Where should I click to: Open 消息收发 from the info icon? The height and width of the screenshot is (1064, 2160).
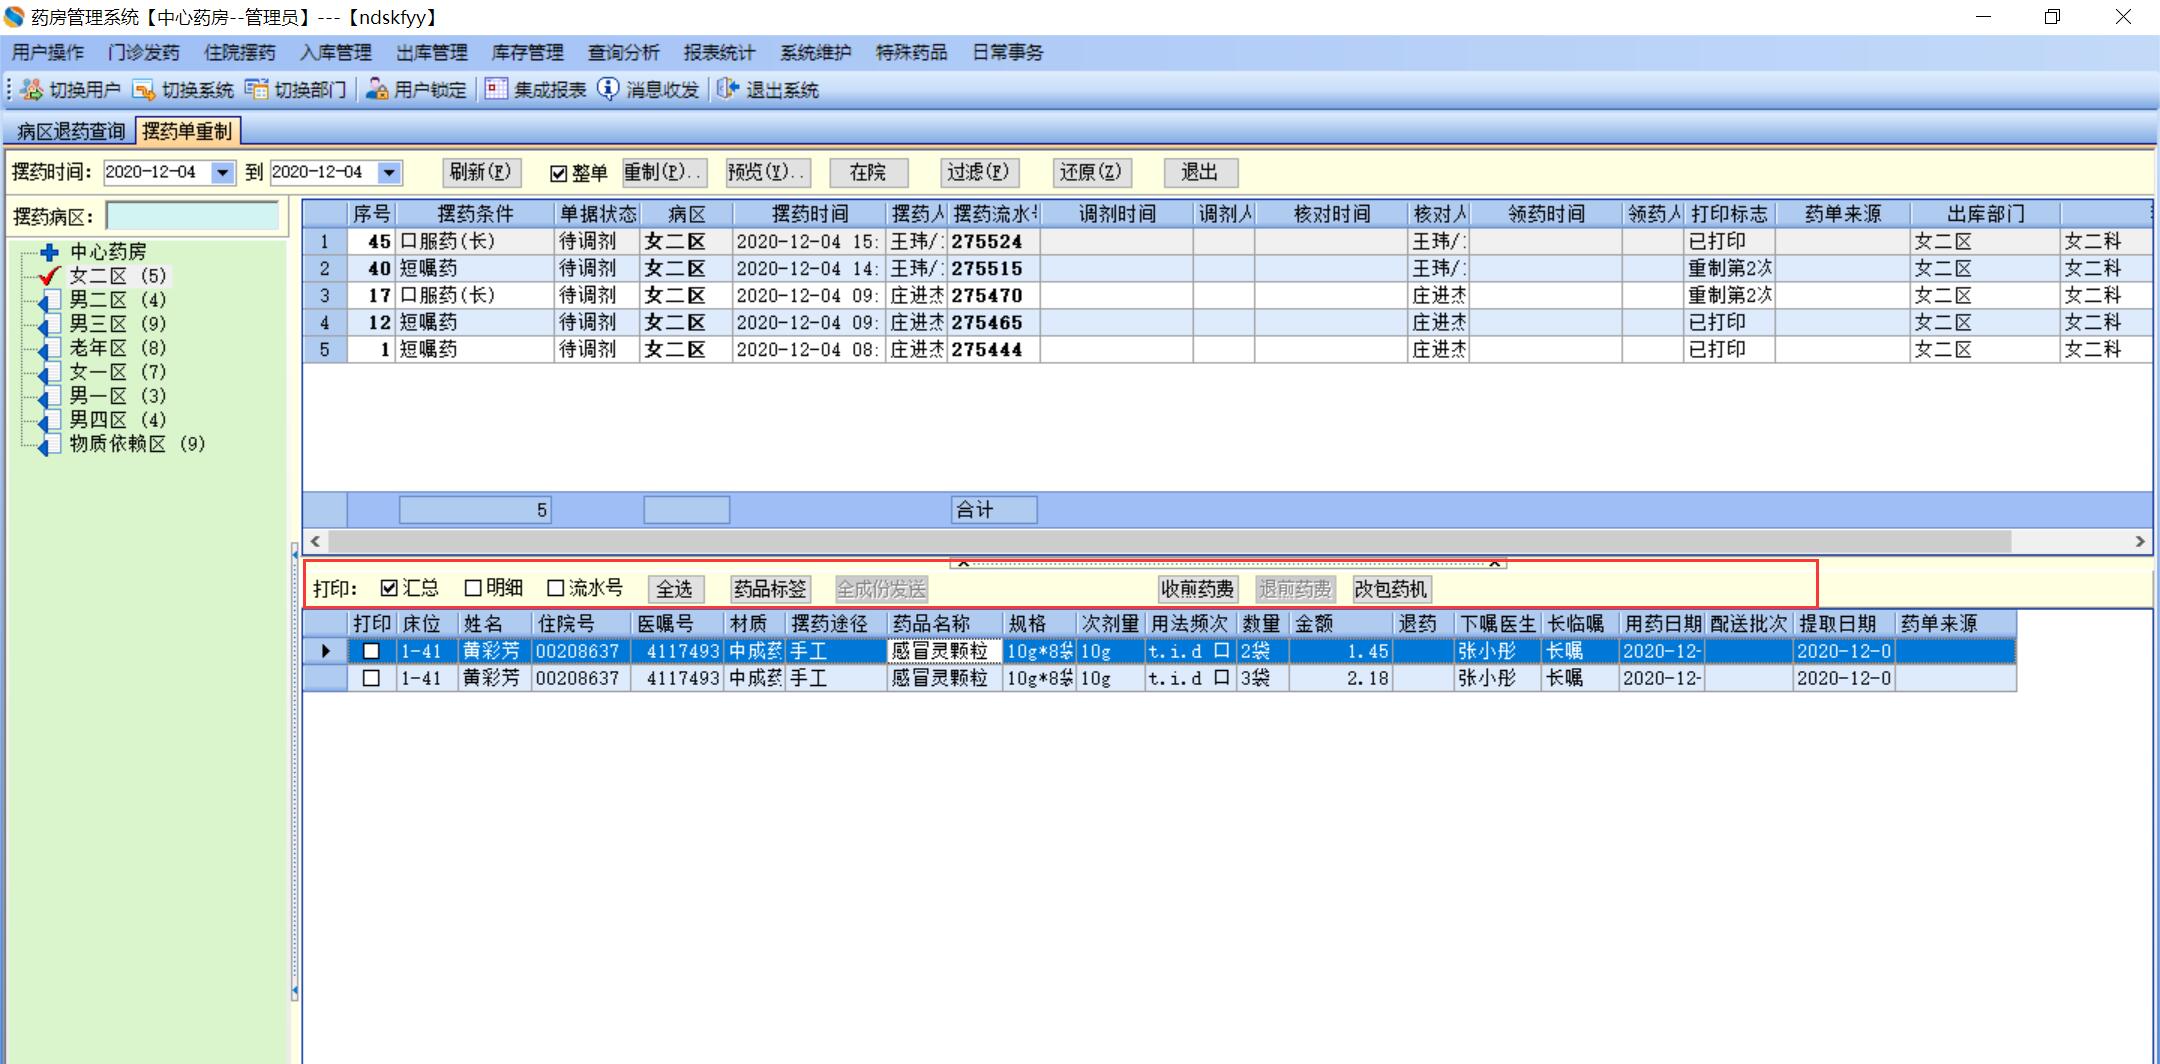(x=608, y=90)
